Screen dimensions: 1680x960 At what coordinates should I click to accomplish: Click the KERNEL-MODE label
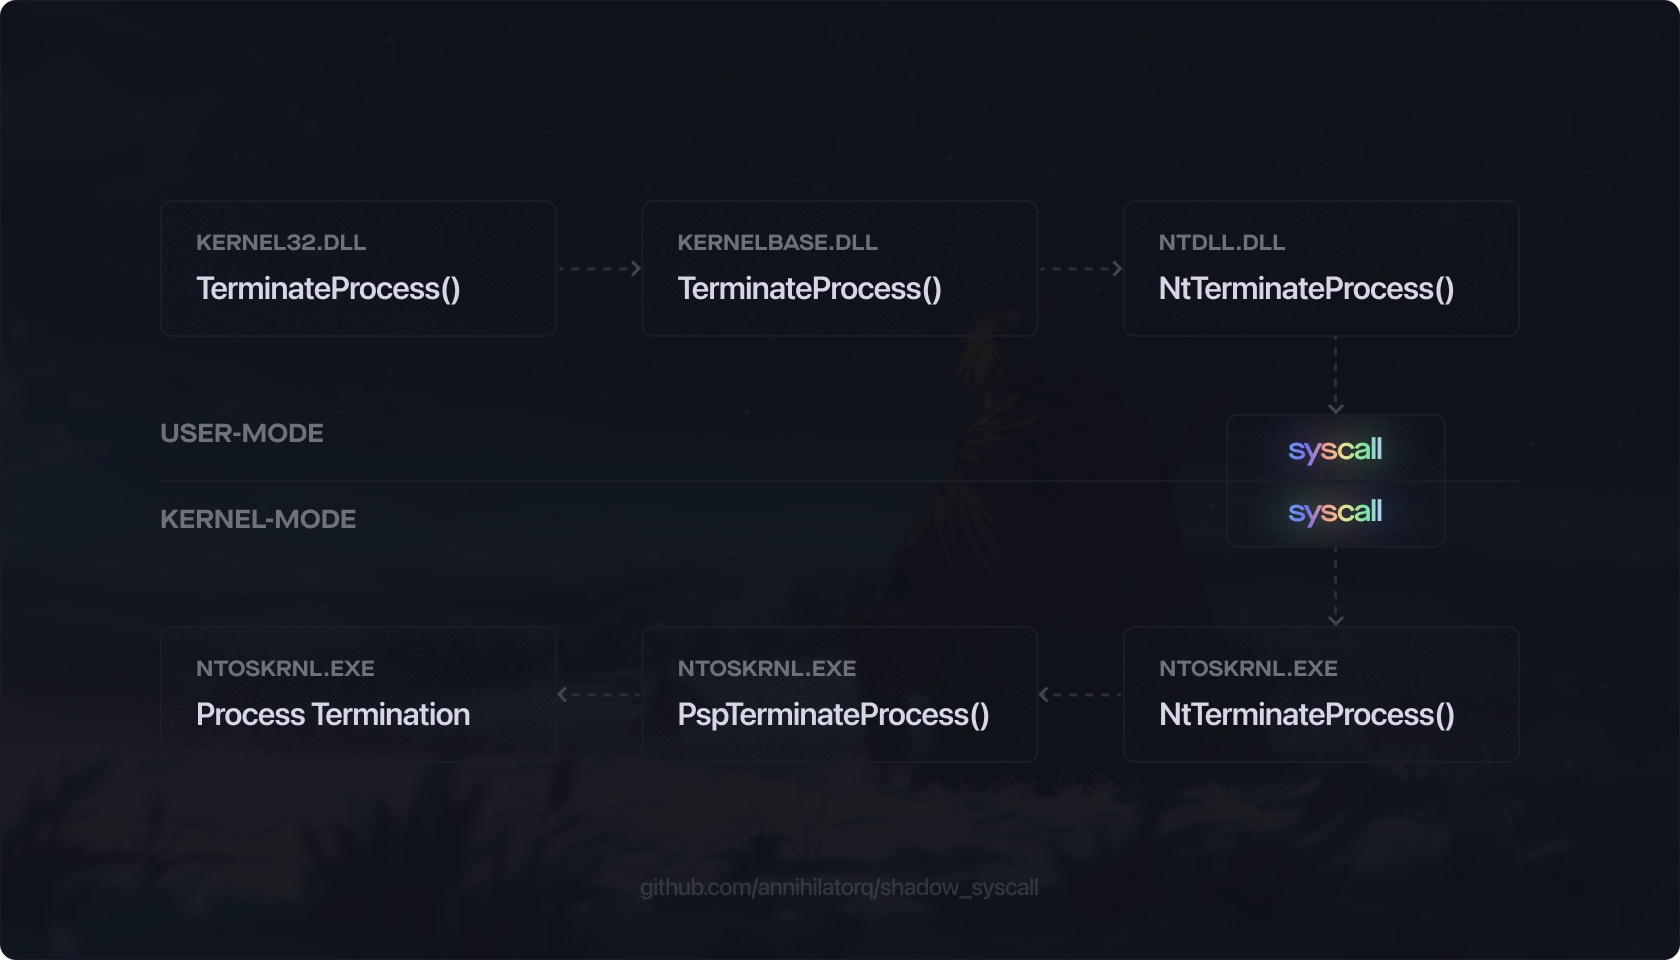pos(258,519)
